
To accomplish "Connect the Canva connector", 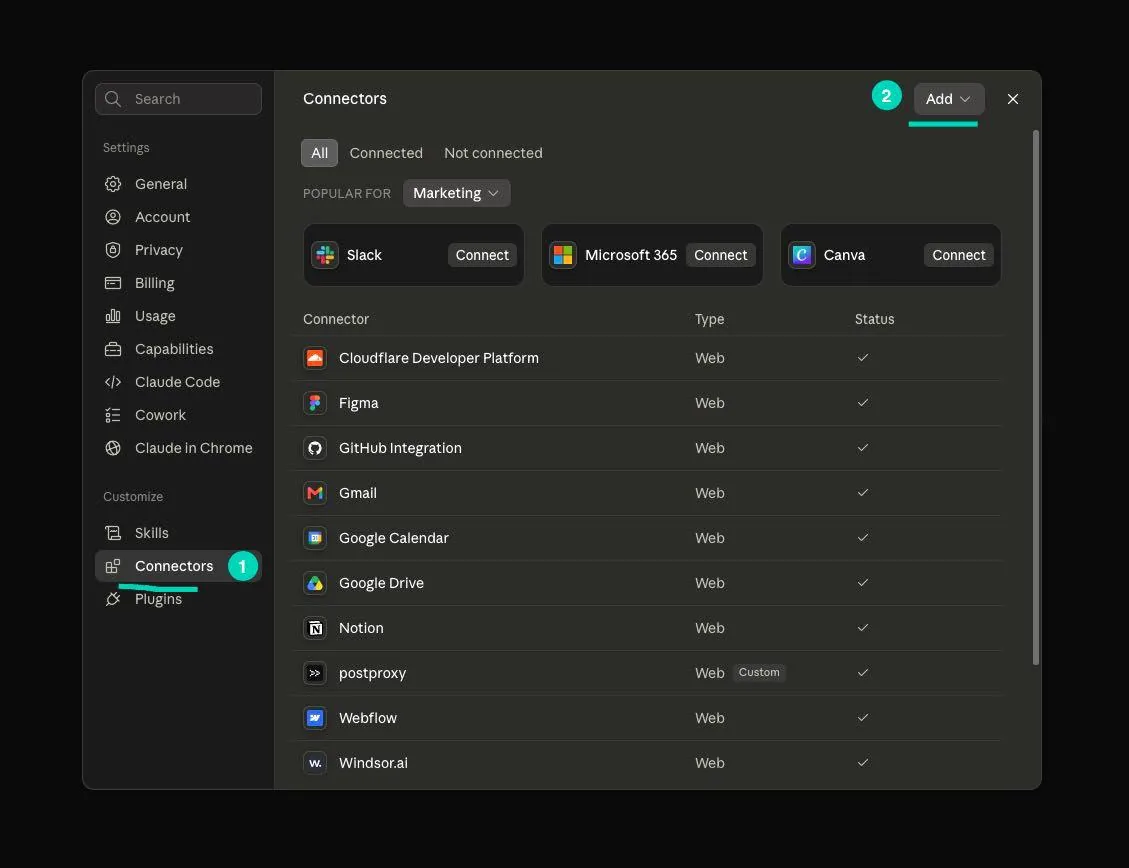I will point(958,255).
